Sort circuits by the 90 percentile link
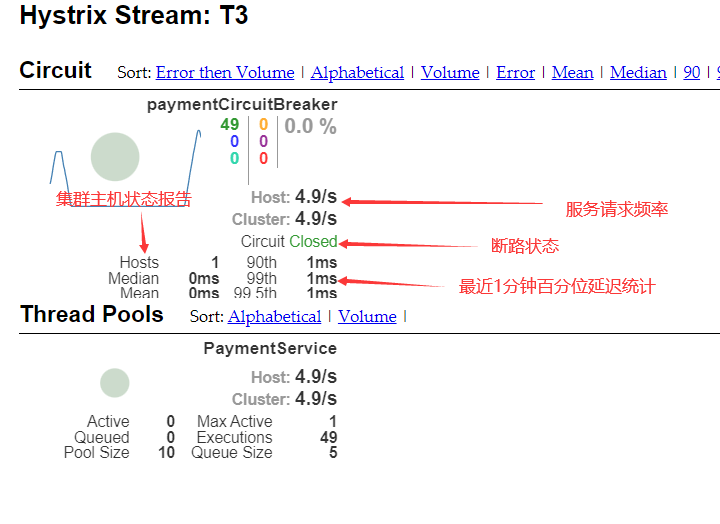 point(692,73)
